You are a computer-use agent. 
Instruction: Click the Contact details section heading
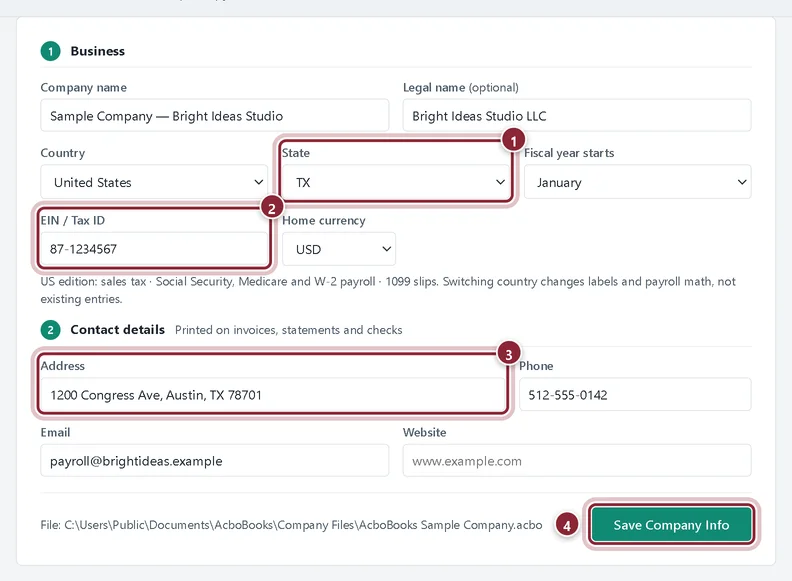click(x=118, y=330)
